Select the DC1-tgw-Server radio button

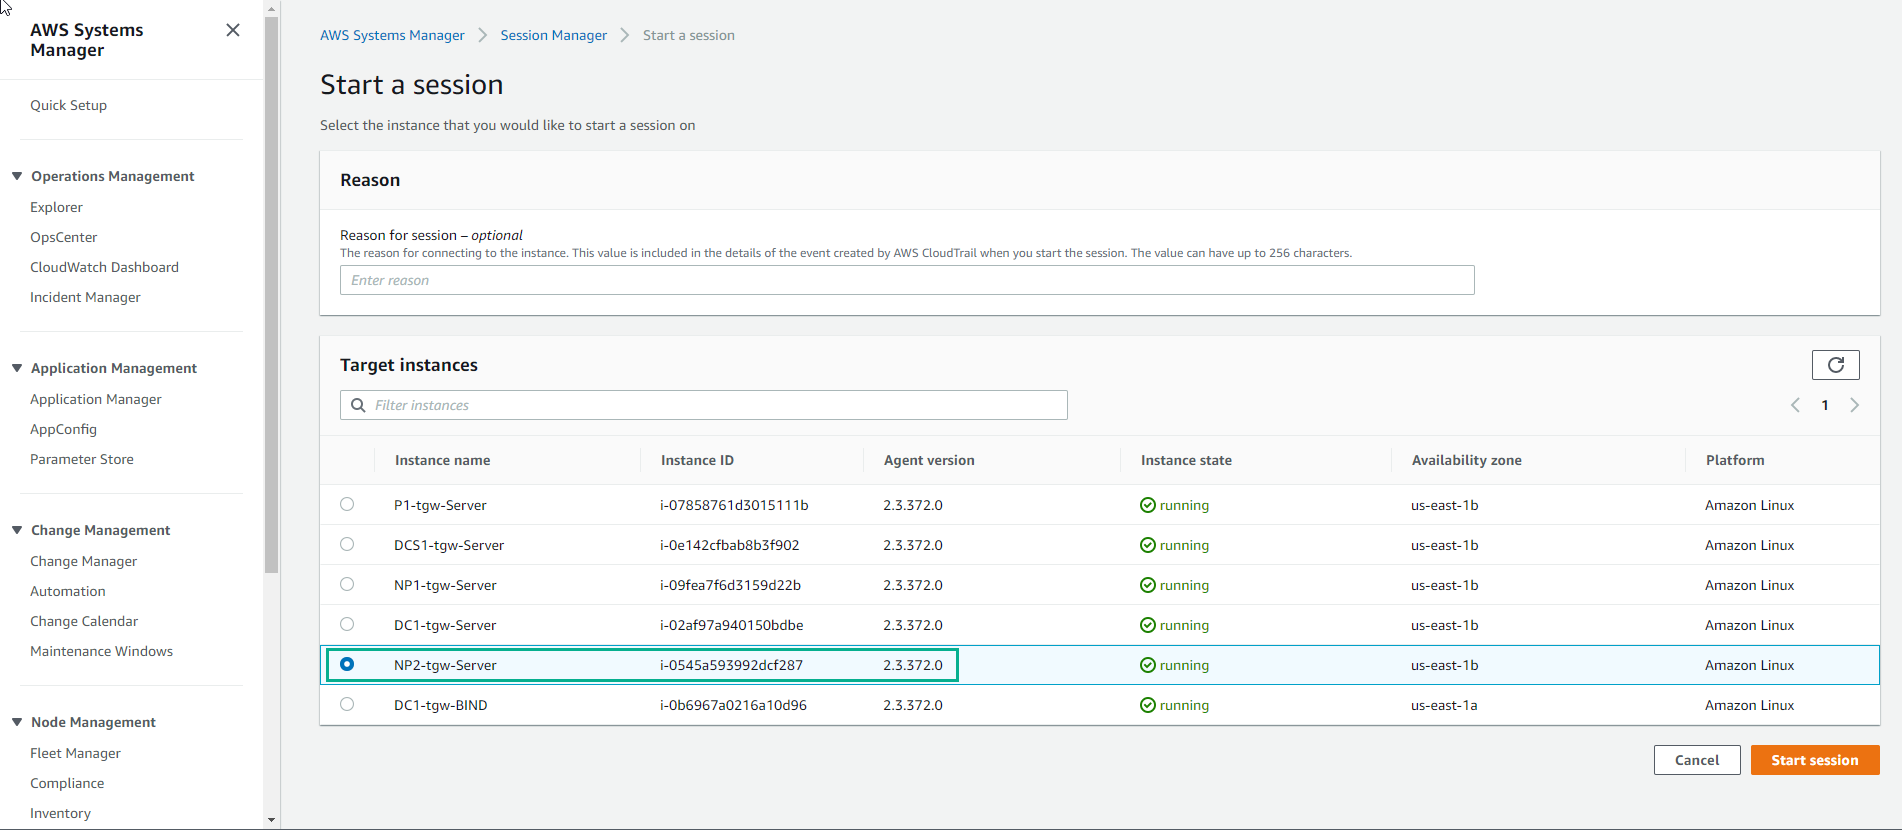coord(347,624)
